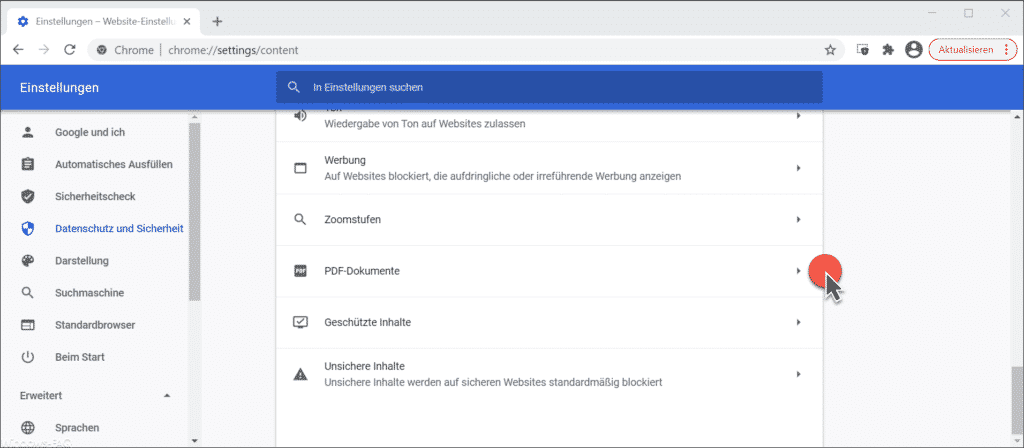
Task: Click the blue shield icon beside Datenschutz
Action: pyautogui.click(x=27, y=229)
